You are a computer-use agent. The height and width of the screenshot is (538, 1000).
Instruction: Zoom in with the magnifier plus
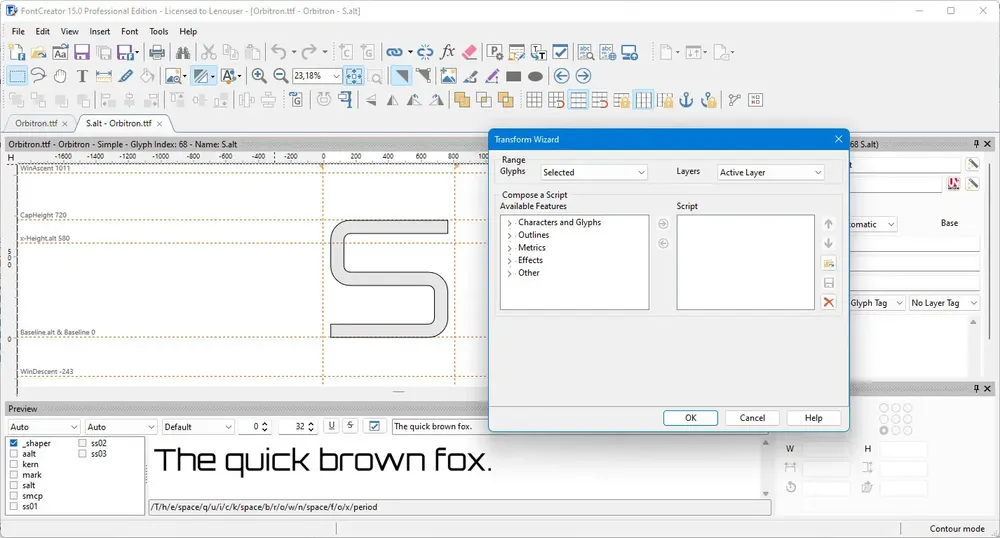259,76
